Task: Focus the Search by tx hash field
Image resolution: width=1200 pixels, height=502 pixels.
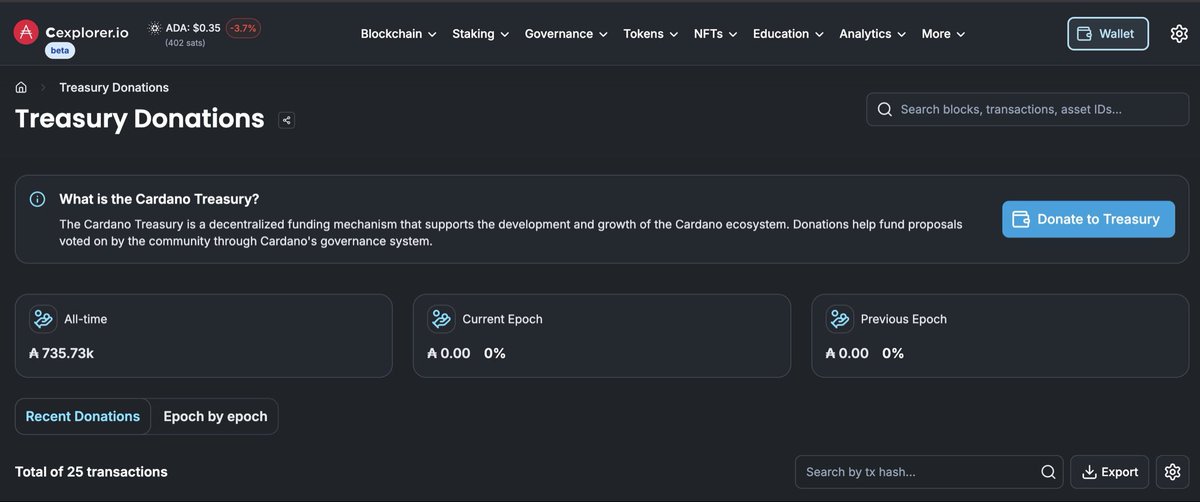Action: [930, 472]
